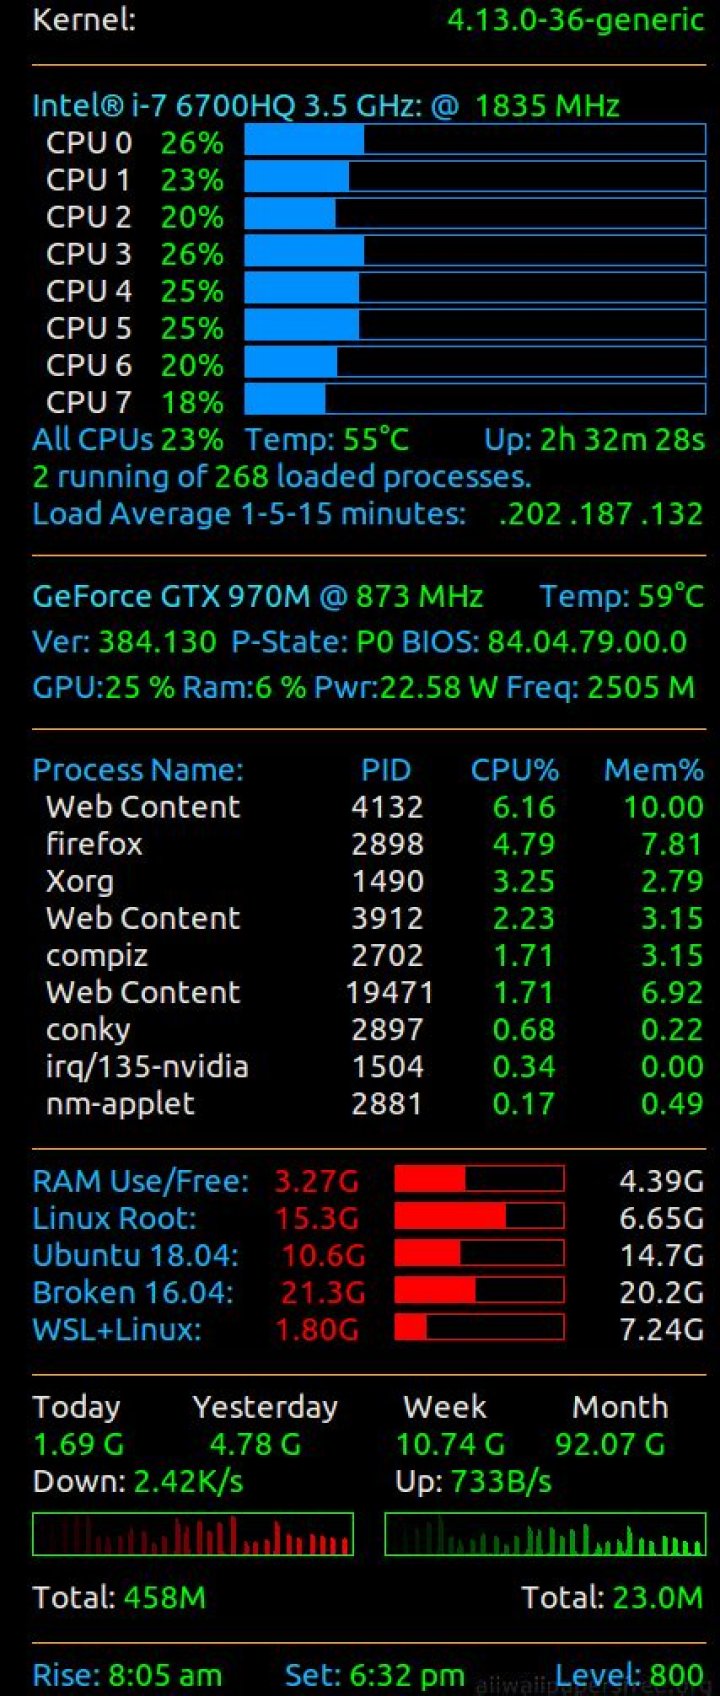
Task: Click the Down: 2.42K/s speed
Action: click(138, 1481)
